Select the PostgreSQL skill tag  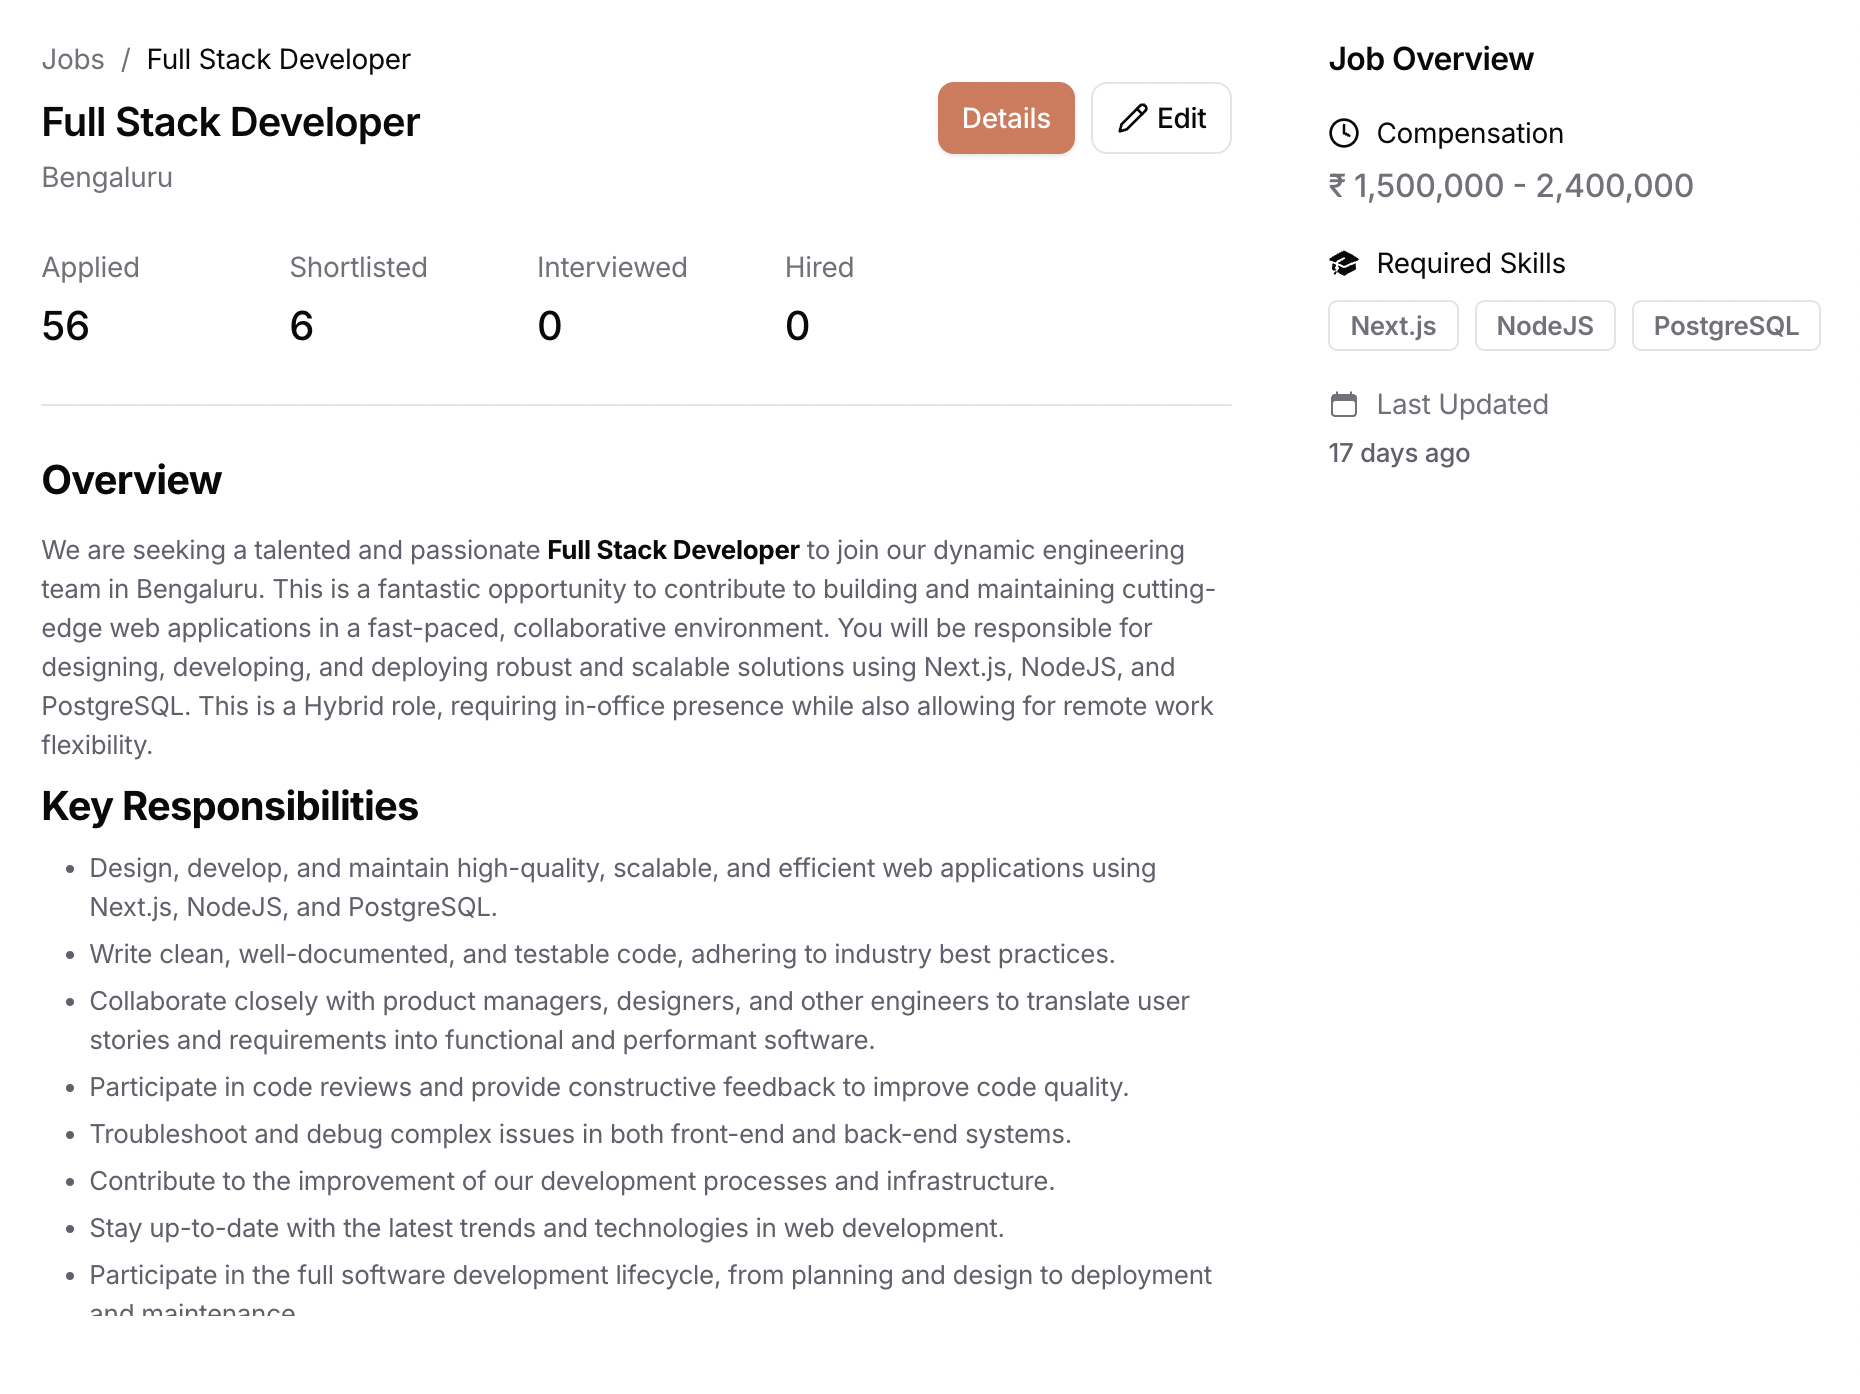[1725, 326]
